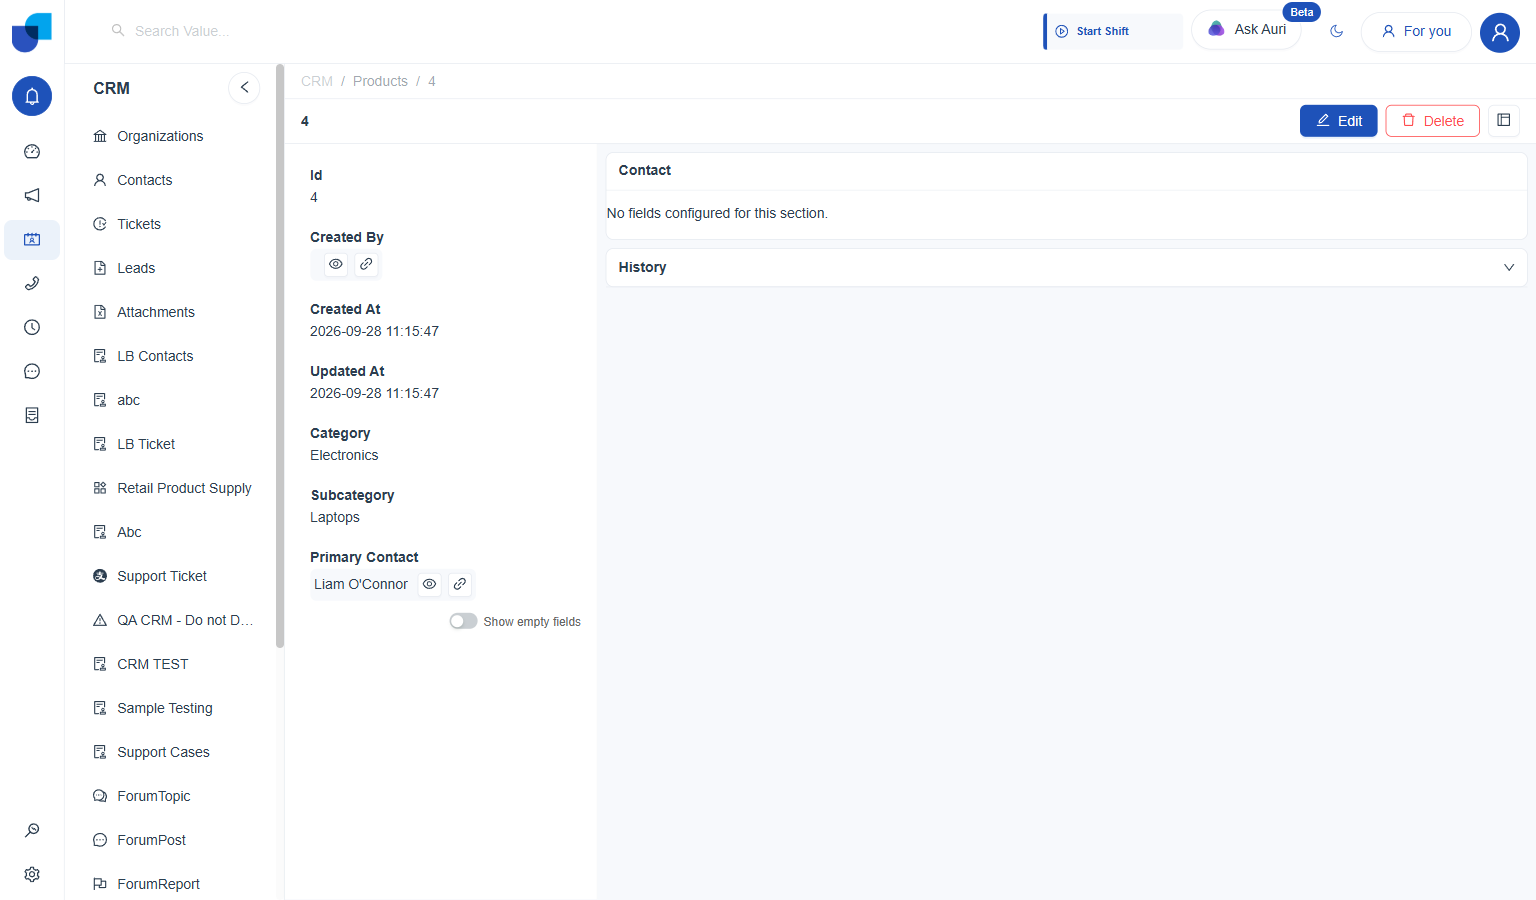Open the clock history icon in rail
This screenshot has height=900, width=1536.
pyautogui.click(x=32, y=328)
